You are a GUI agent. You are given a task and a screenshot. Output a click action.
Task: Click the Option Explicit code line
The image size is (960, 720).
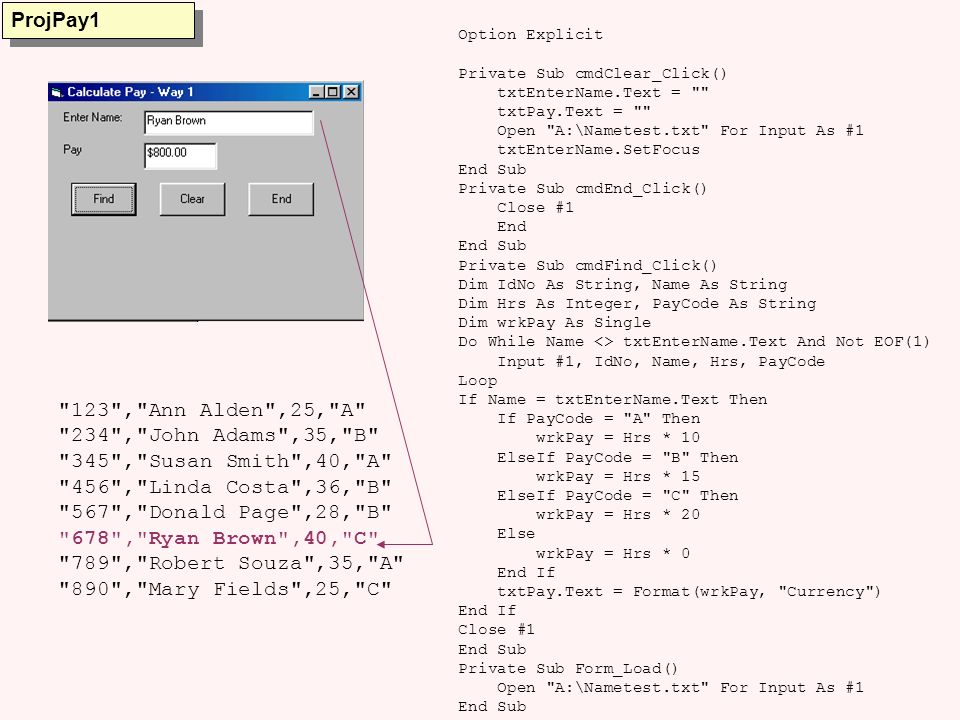(530, 35)
